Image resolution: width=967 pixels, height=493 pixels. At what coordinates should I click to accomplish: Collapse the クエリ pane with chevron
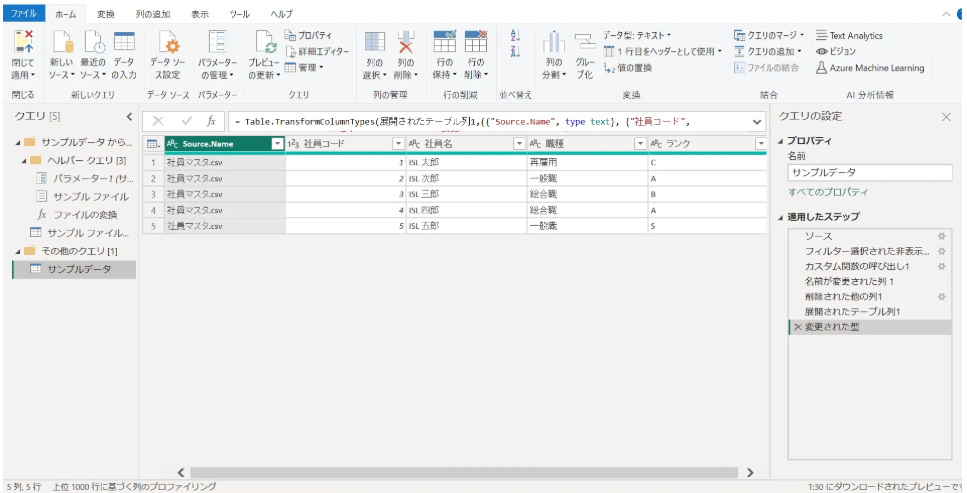[x=129, y=117]
